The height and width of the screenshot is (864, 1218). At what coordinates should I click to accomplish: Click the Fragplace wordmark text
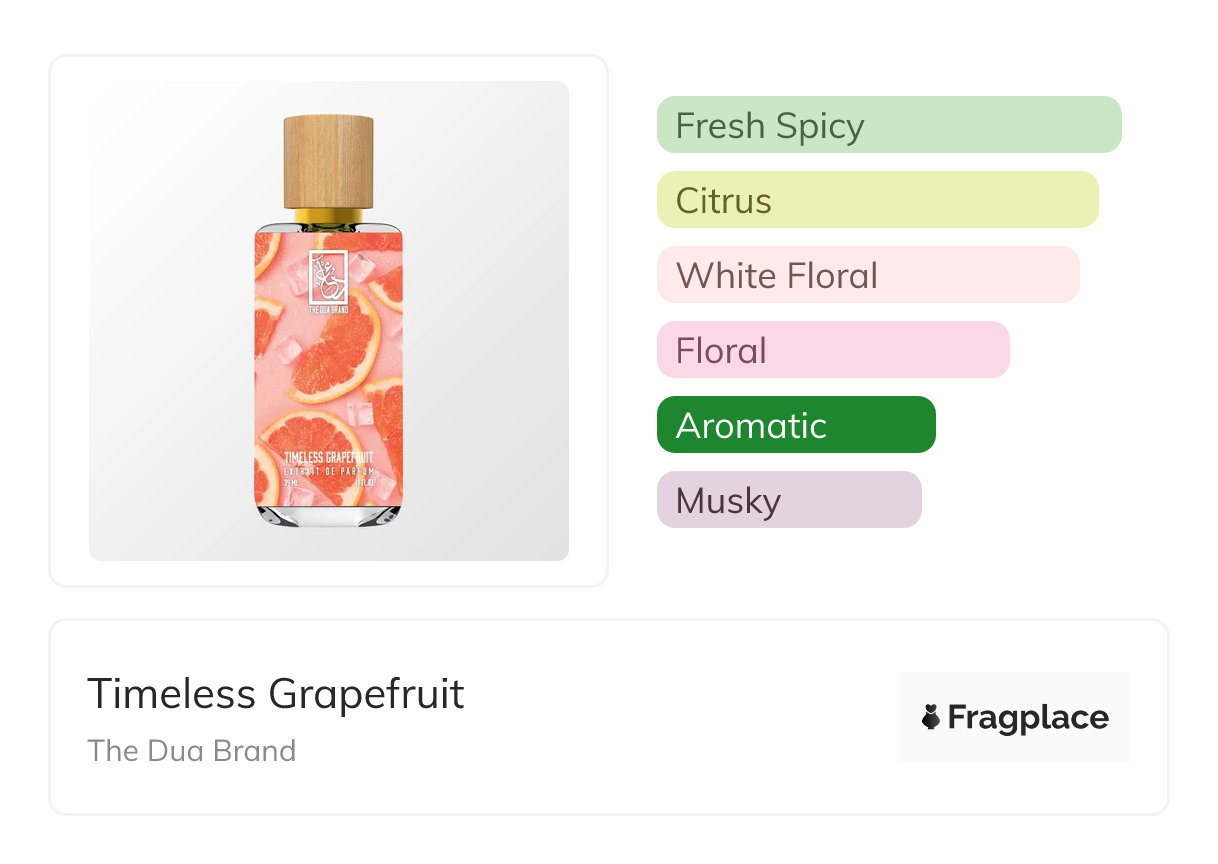click(1028, 717)
